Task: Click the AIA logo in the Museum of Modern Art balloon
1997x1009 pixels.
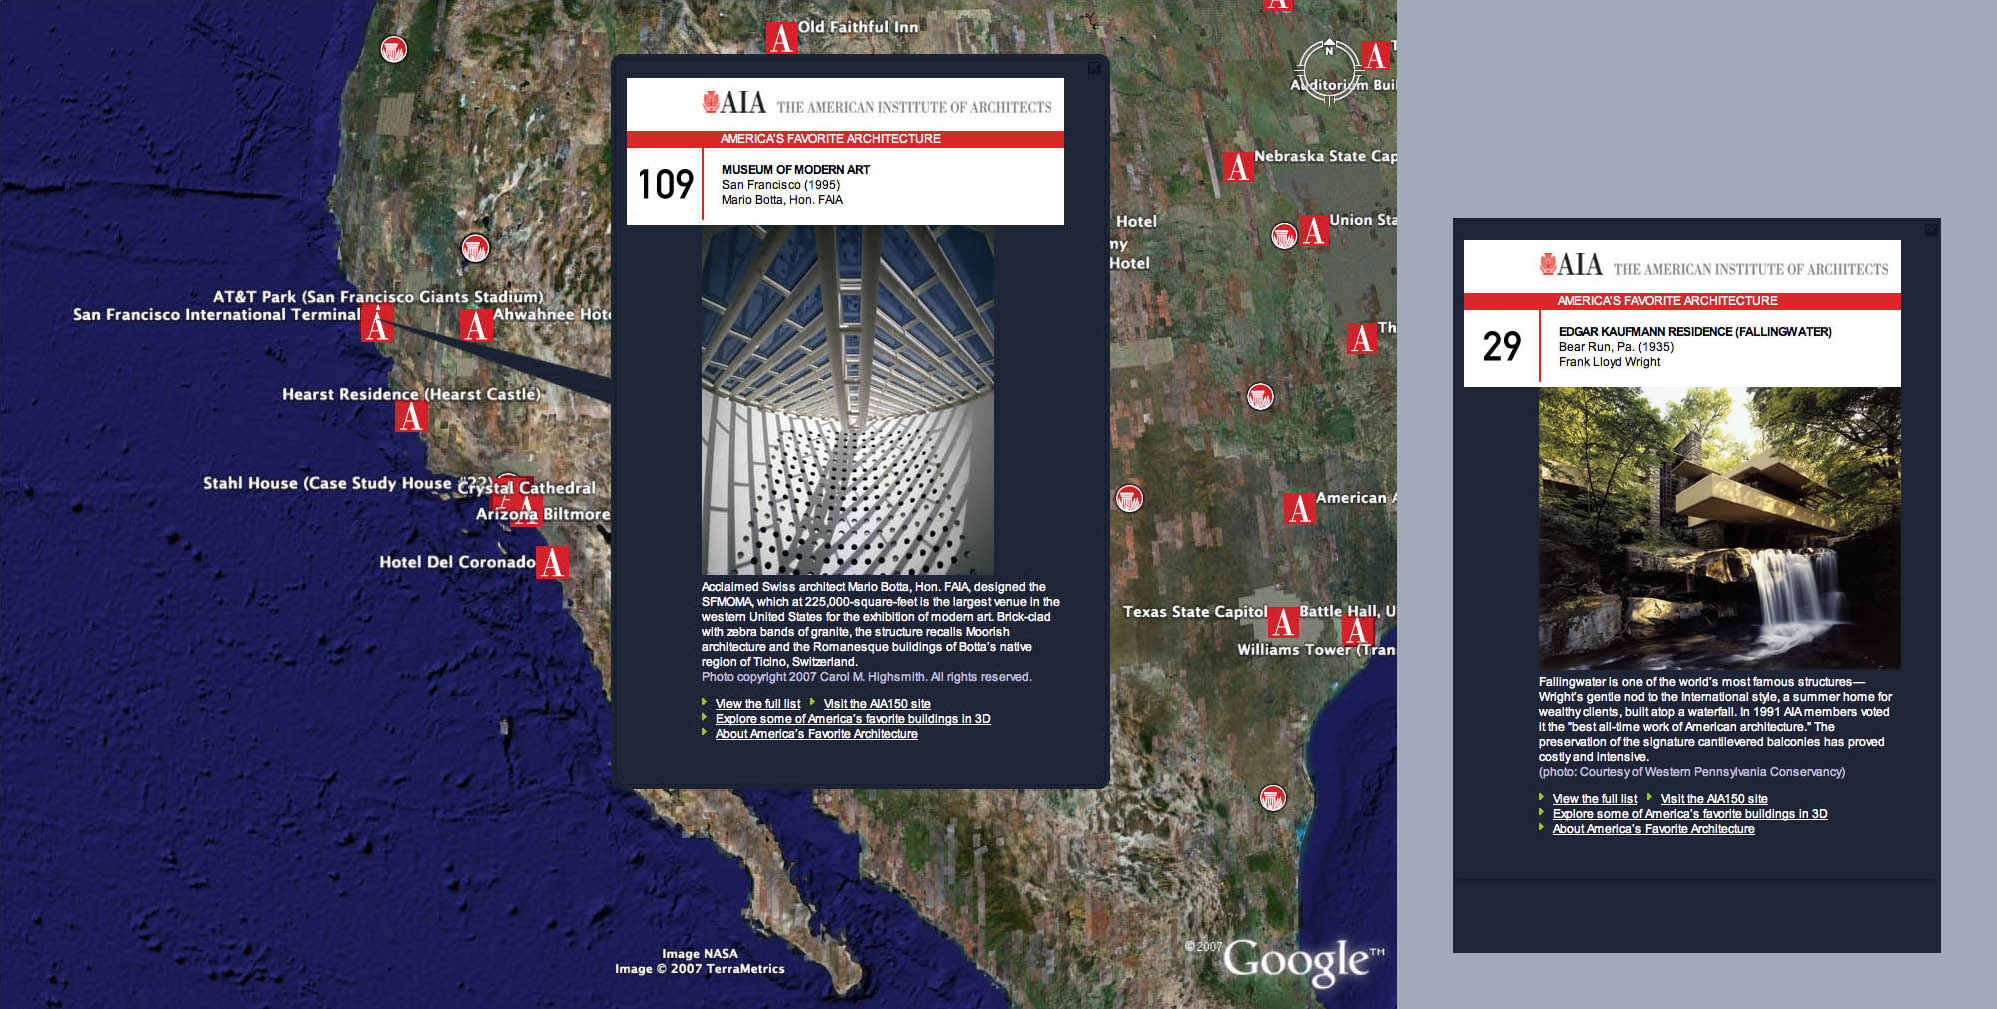Action: [734, 103]
